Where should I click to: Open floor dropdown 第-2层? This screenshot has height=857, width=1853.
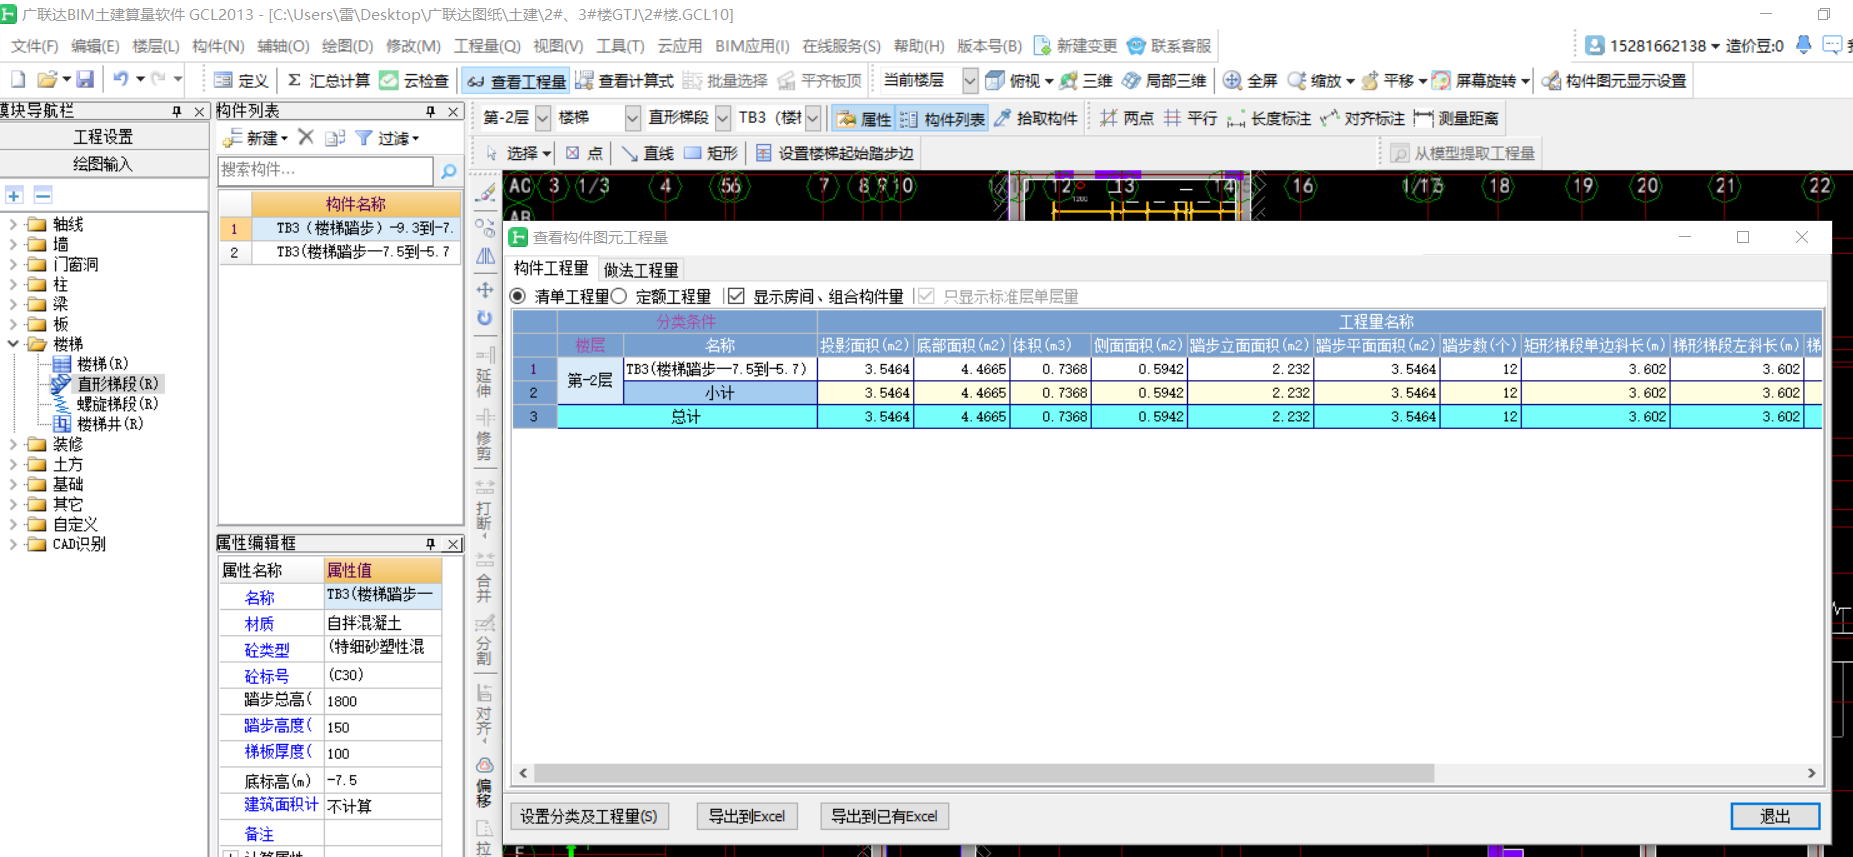[543, 118]
